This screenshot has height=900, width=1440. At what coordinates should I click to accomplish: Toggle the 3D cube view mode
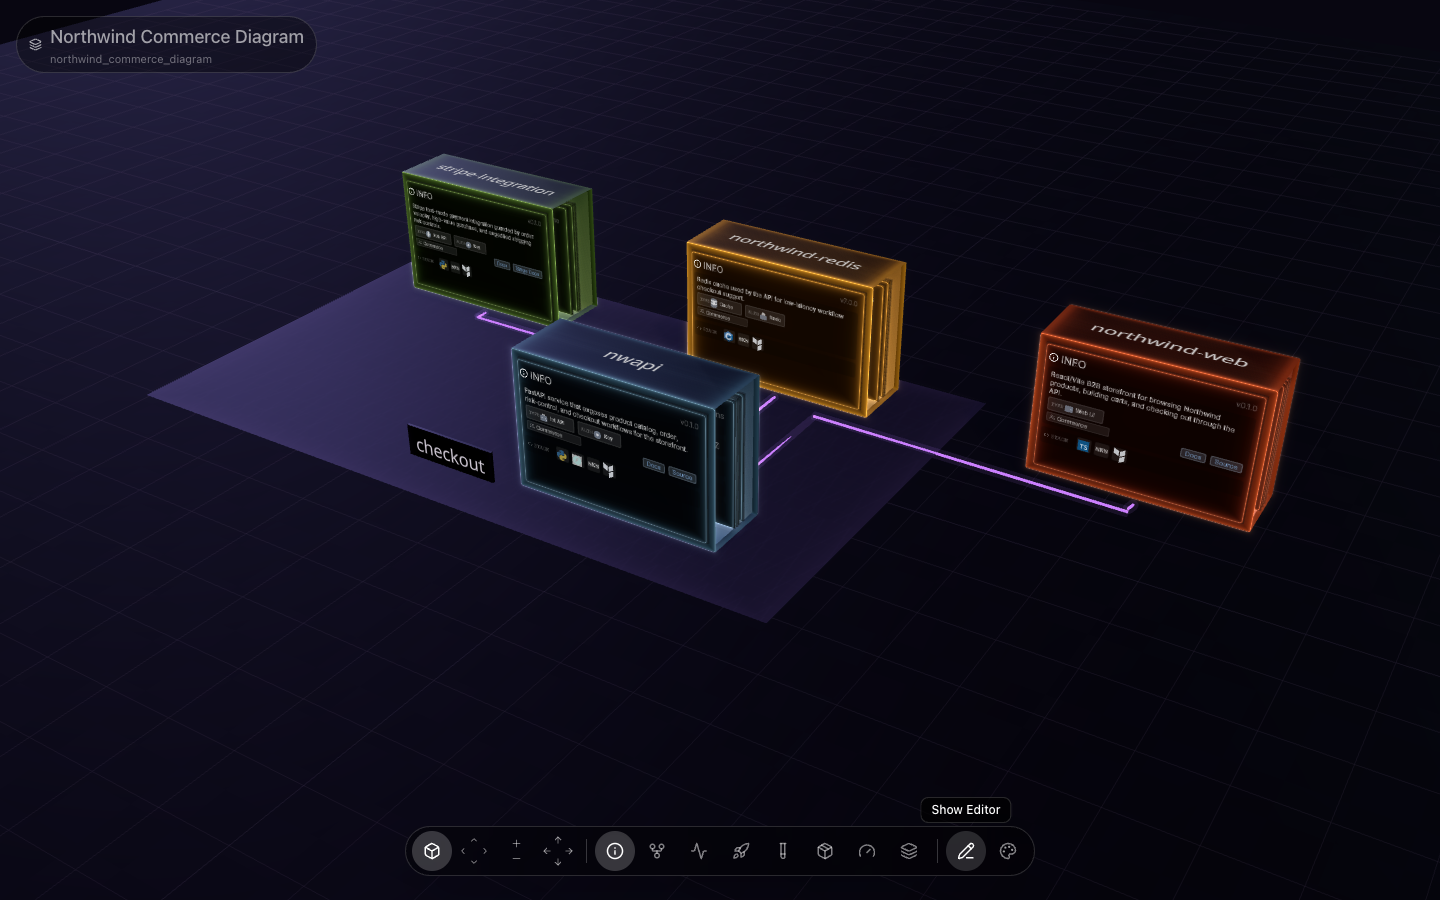click(x=432, y=851)
